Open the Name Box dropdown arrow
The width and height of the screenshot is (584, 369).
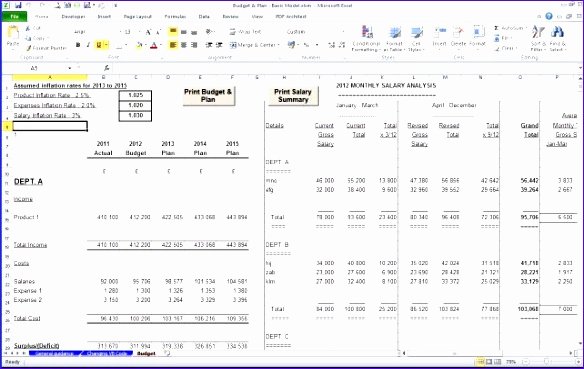click(x=70, y=68)
